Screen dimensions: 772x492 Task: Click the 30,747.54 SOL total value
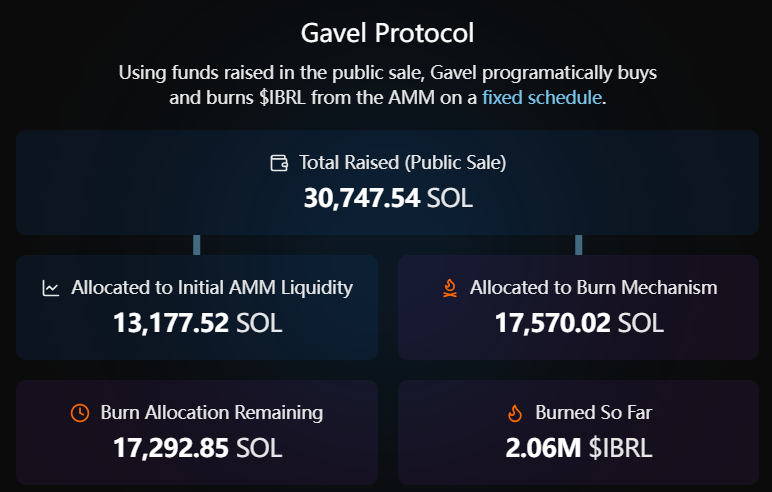pos(387,197)
